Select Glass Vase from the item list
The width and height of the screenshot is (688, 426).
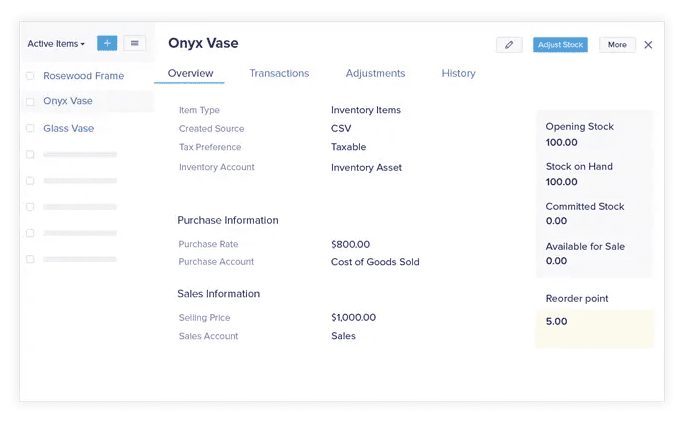(68, 128)
